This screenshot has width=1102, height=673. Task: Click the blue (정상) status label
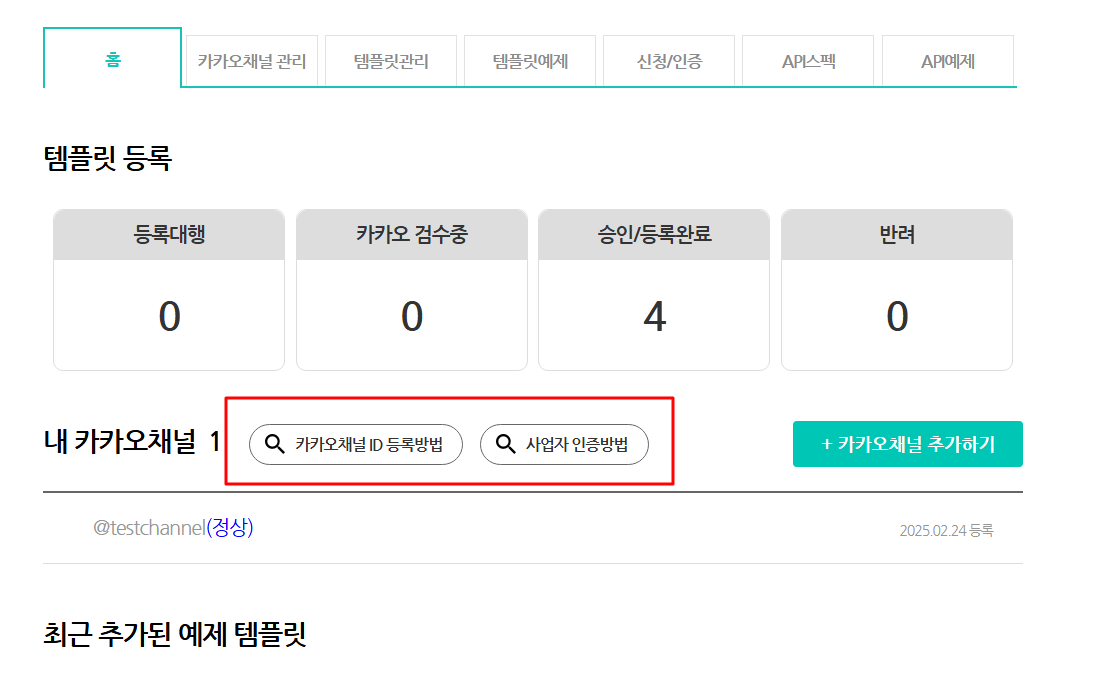[x=230, y=528]
